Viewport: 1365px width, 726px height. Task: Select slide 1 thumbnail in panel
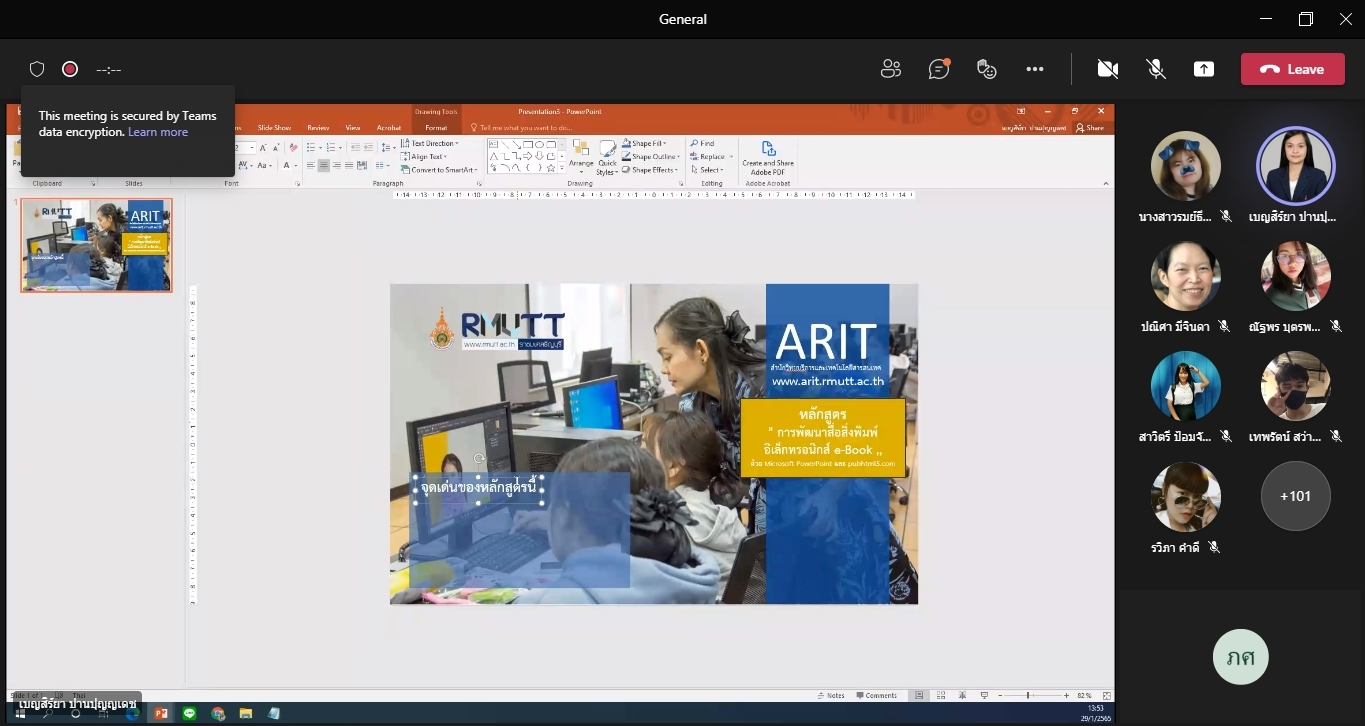(96, 245)
